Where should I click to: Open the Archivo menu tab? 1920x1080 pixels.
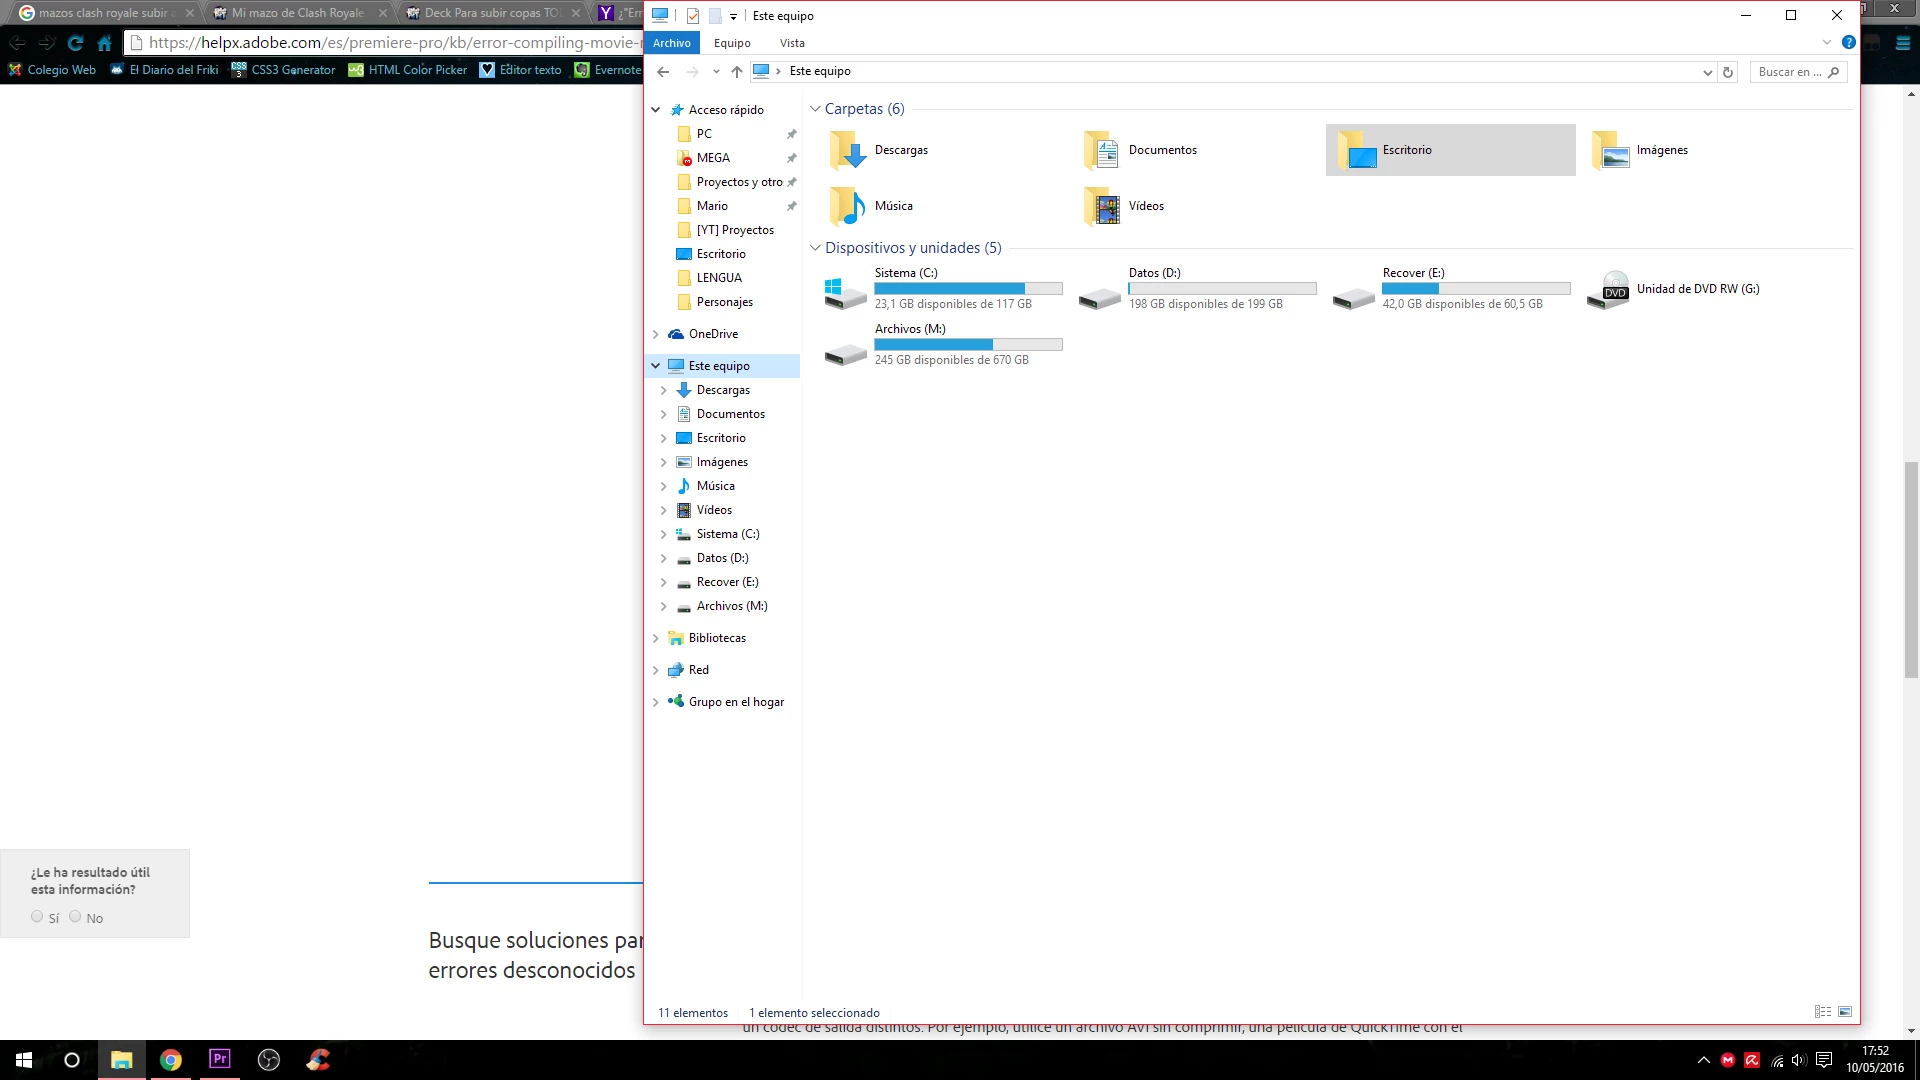(672, 43)
